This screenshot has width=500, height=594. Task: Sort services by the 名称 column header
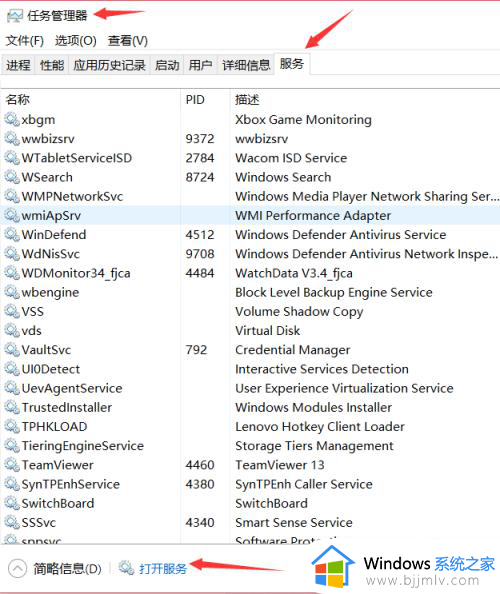pos(91,100)
